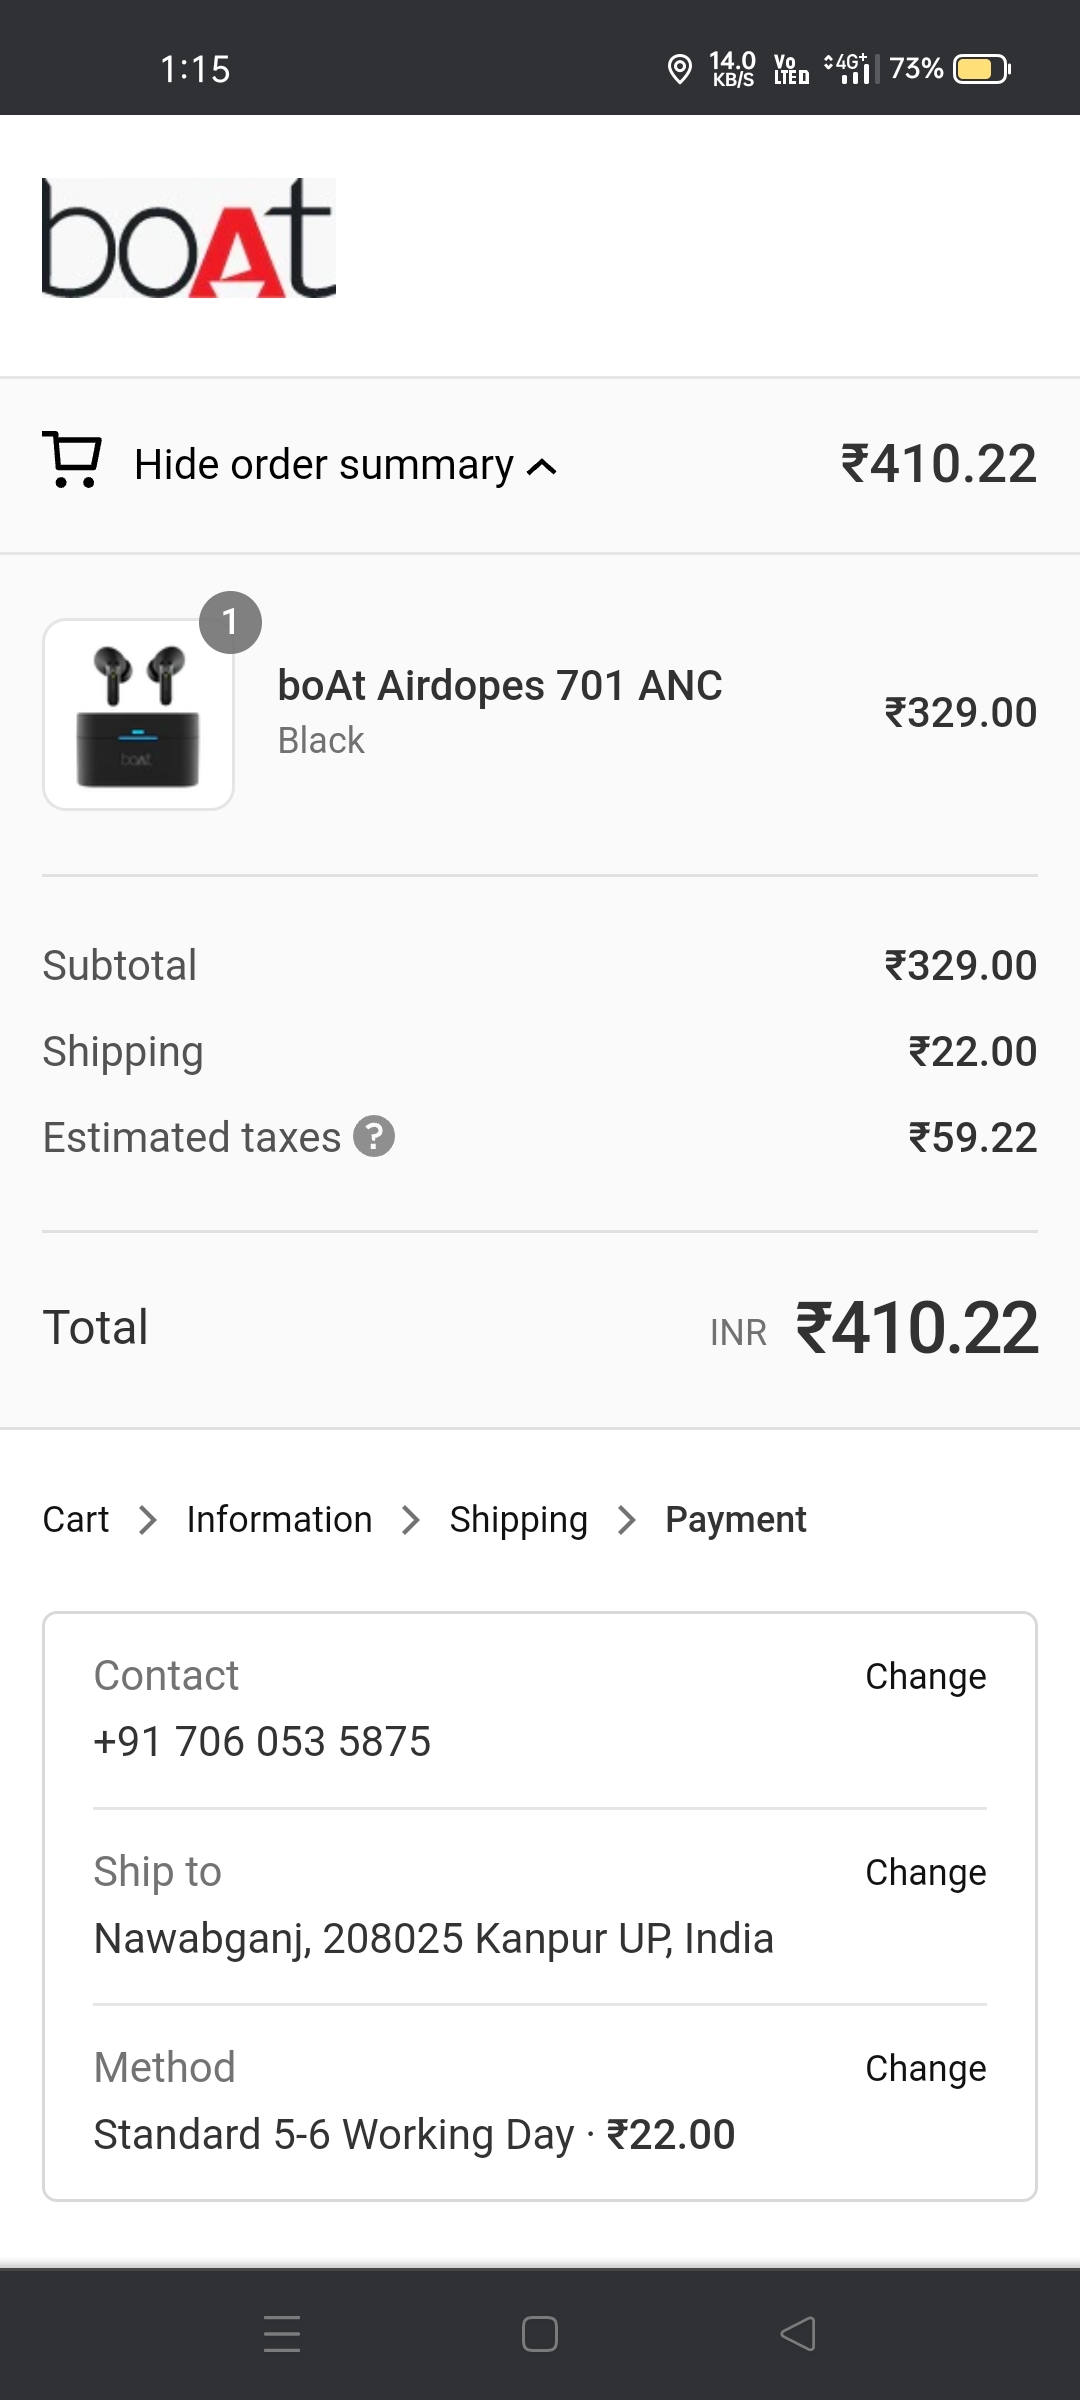Select the Payment breadcrumb step
Viewport: 1080px width, 2400px height.
point(735,1520)
